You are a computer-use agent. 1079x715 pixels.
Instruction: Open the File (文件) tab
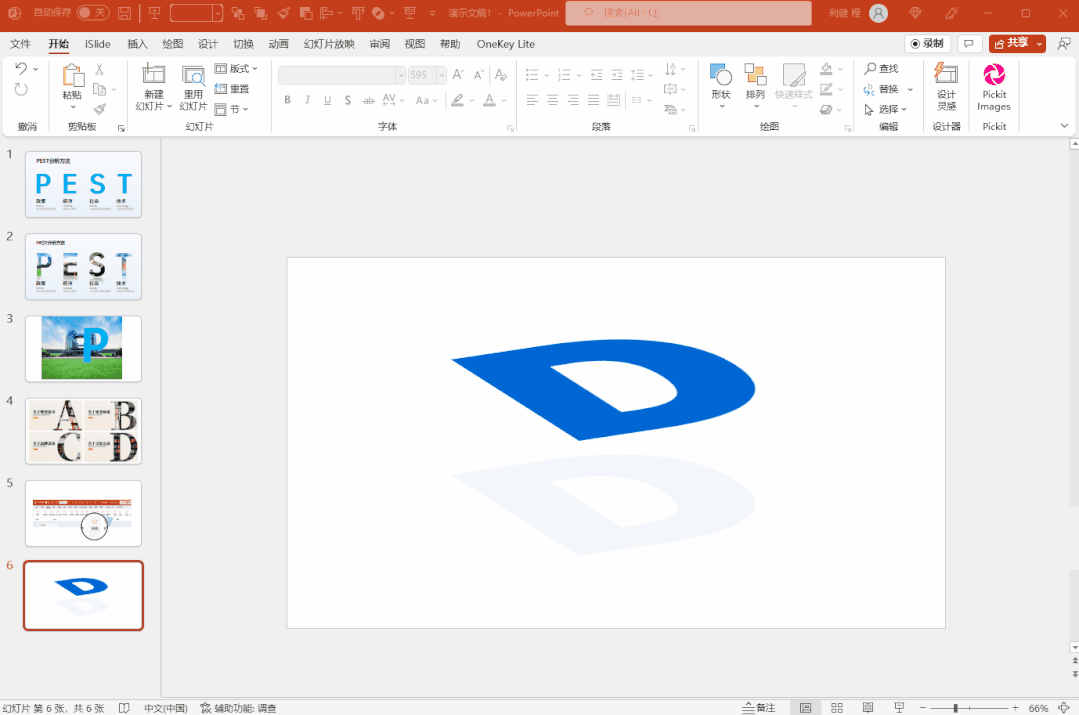pyautogui.click(x=20, y=44)
